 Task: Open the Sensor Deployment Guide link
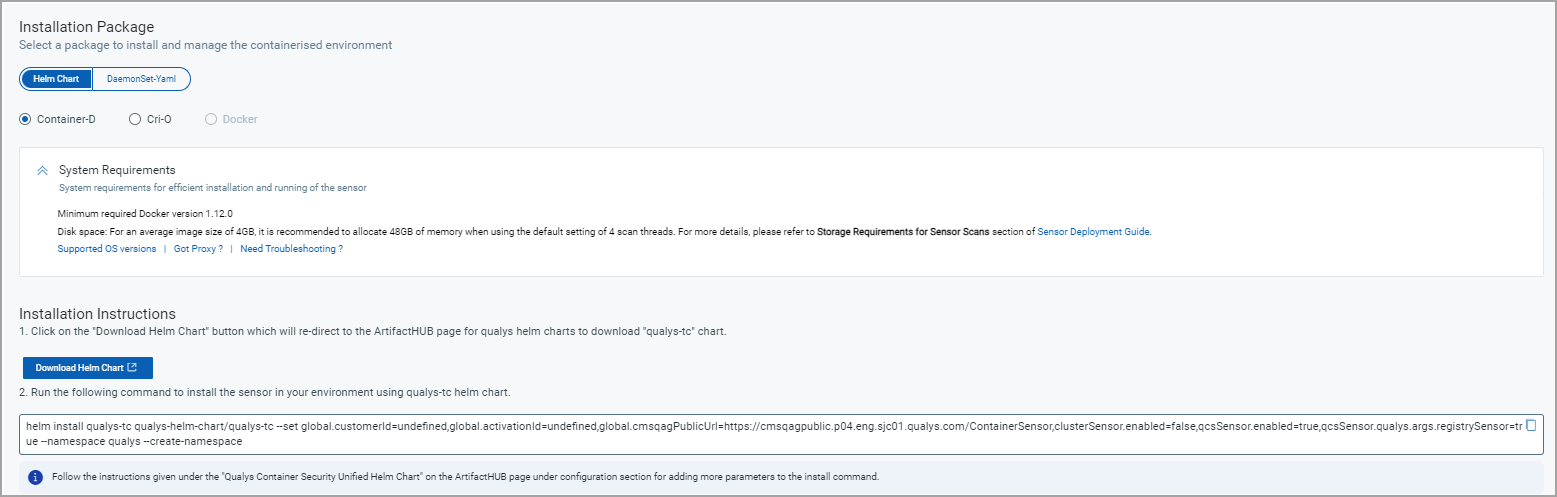click(1093, 232)
